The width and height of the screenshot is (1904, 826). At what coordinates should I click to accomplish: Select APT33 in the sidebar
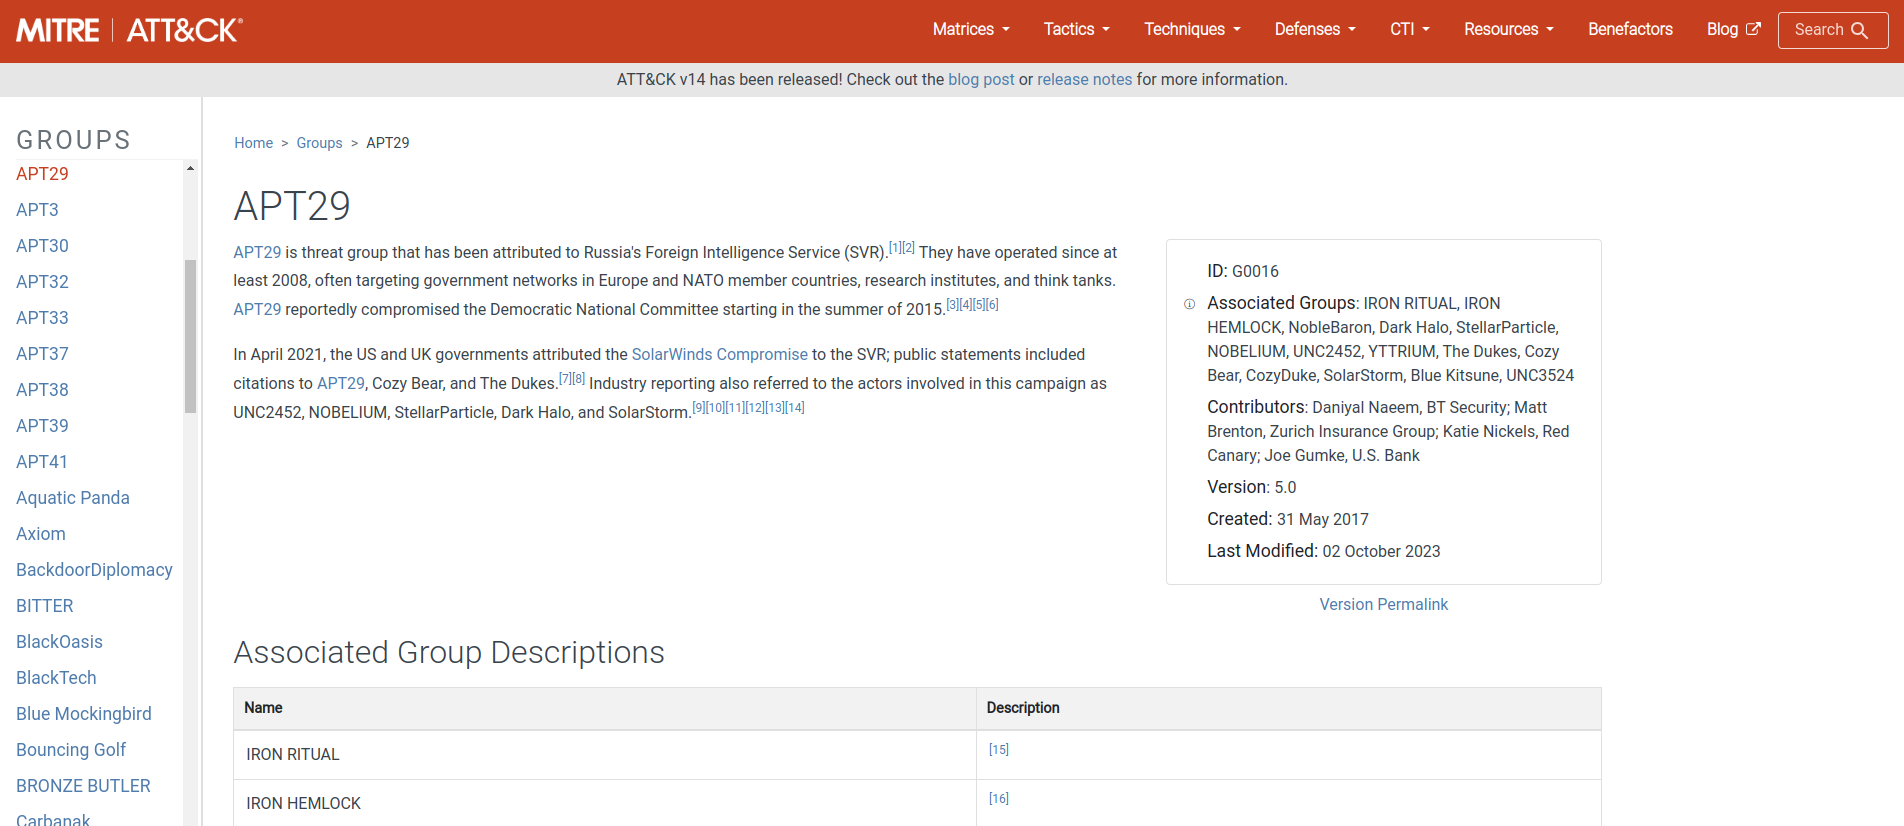[42, 318]
